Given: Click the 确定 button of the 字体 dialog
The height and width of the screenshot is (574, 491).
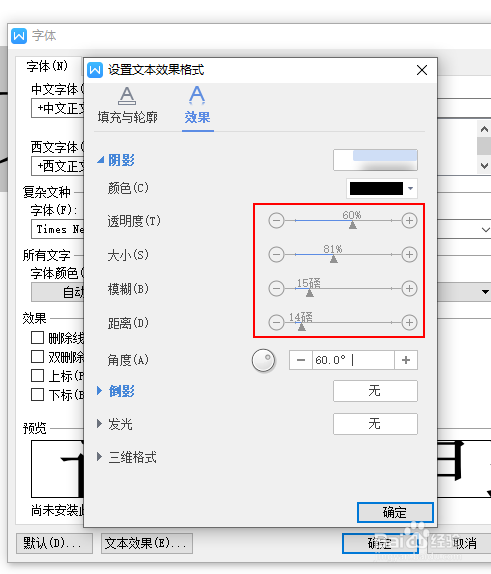Looking at the screenshot, I should (380, 543).
